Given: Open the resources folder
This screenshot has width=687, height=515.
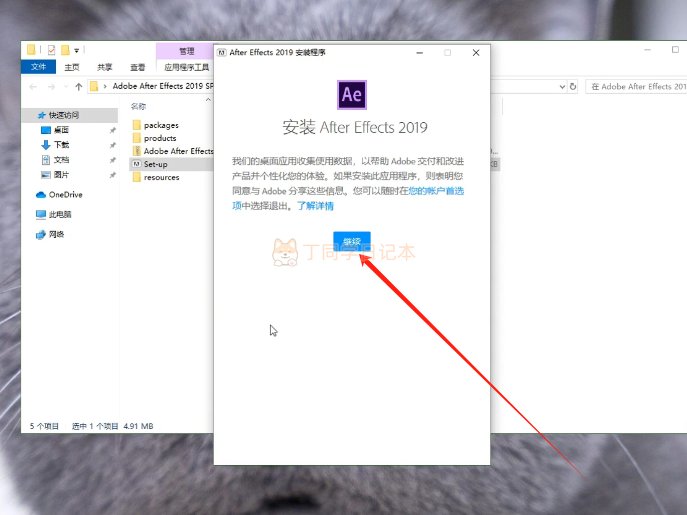Looking at the screenshot, I should (x=161, y=177).
